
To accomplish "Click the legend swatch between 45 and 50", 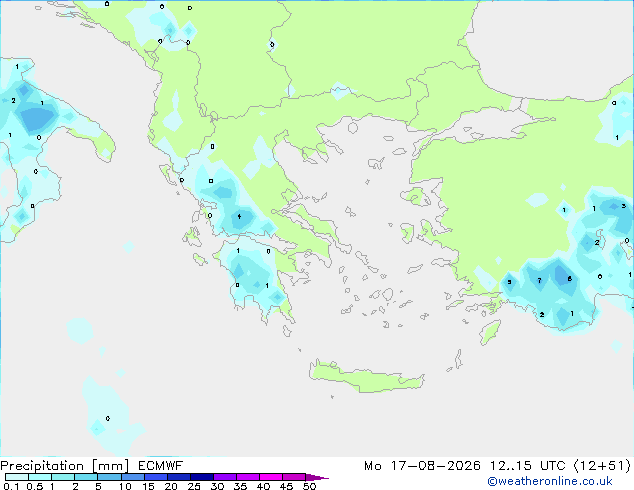I will 294,477.
